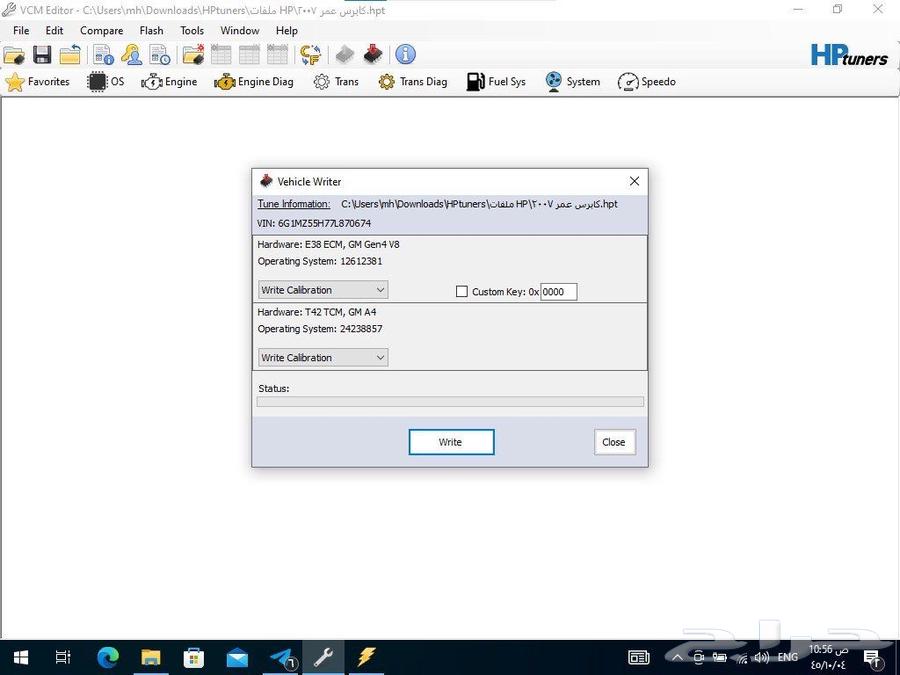Open the Window menu

[240, 30]
